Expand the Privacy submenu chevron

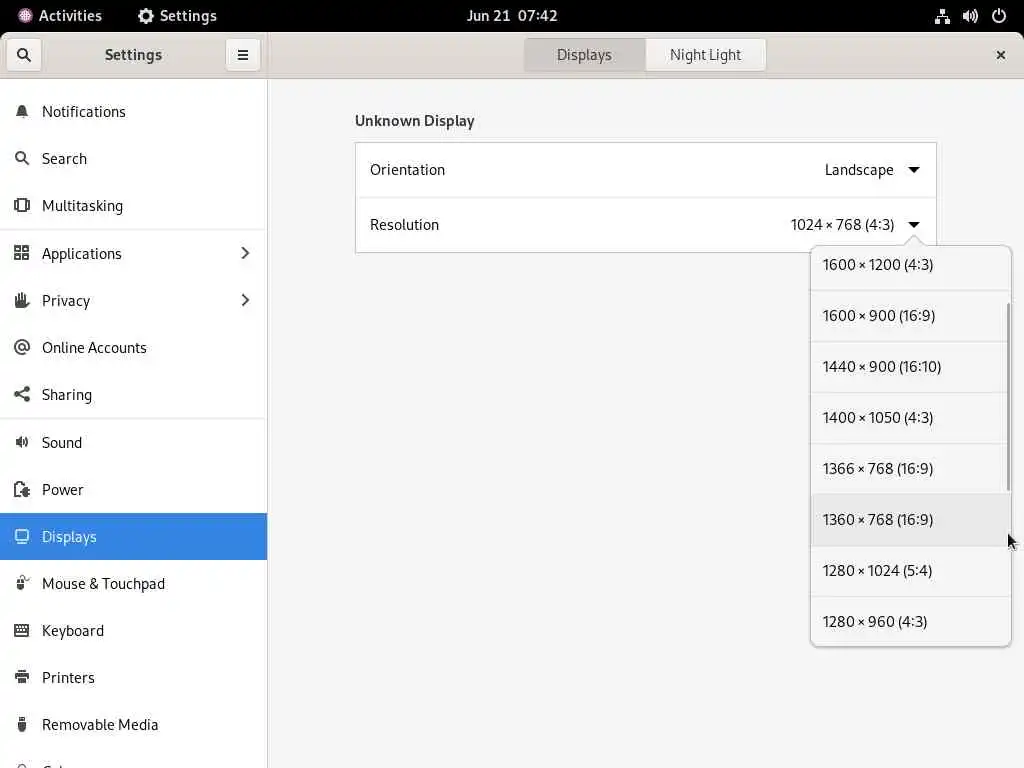click(245, 300)
